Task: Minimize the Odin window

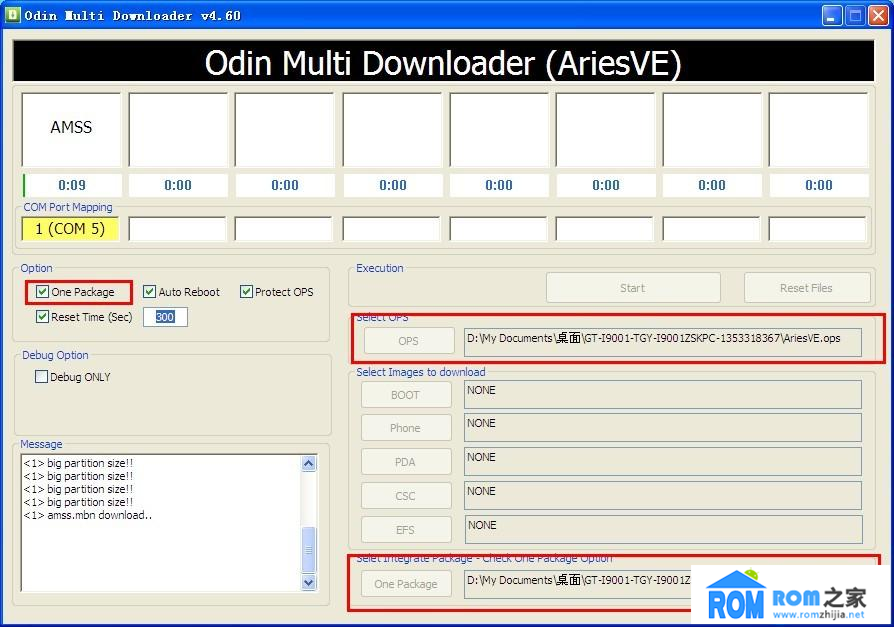Action: pyautogui.click(x=832, y=15)
